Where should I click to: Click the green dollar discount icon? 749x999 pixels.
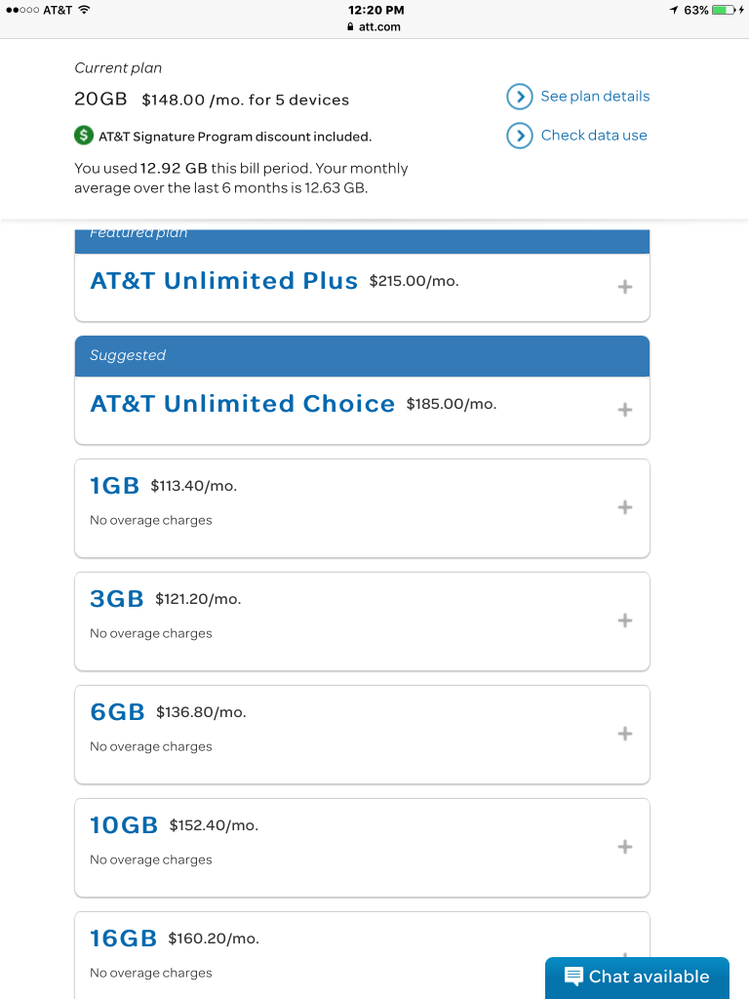click(84, 136)
